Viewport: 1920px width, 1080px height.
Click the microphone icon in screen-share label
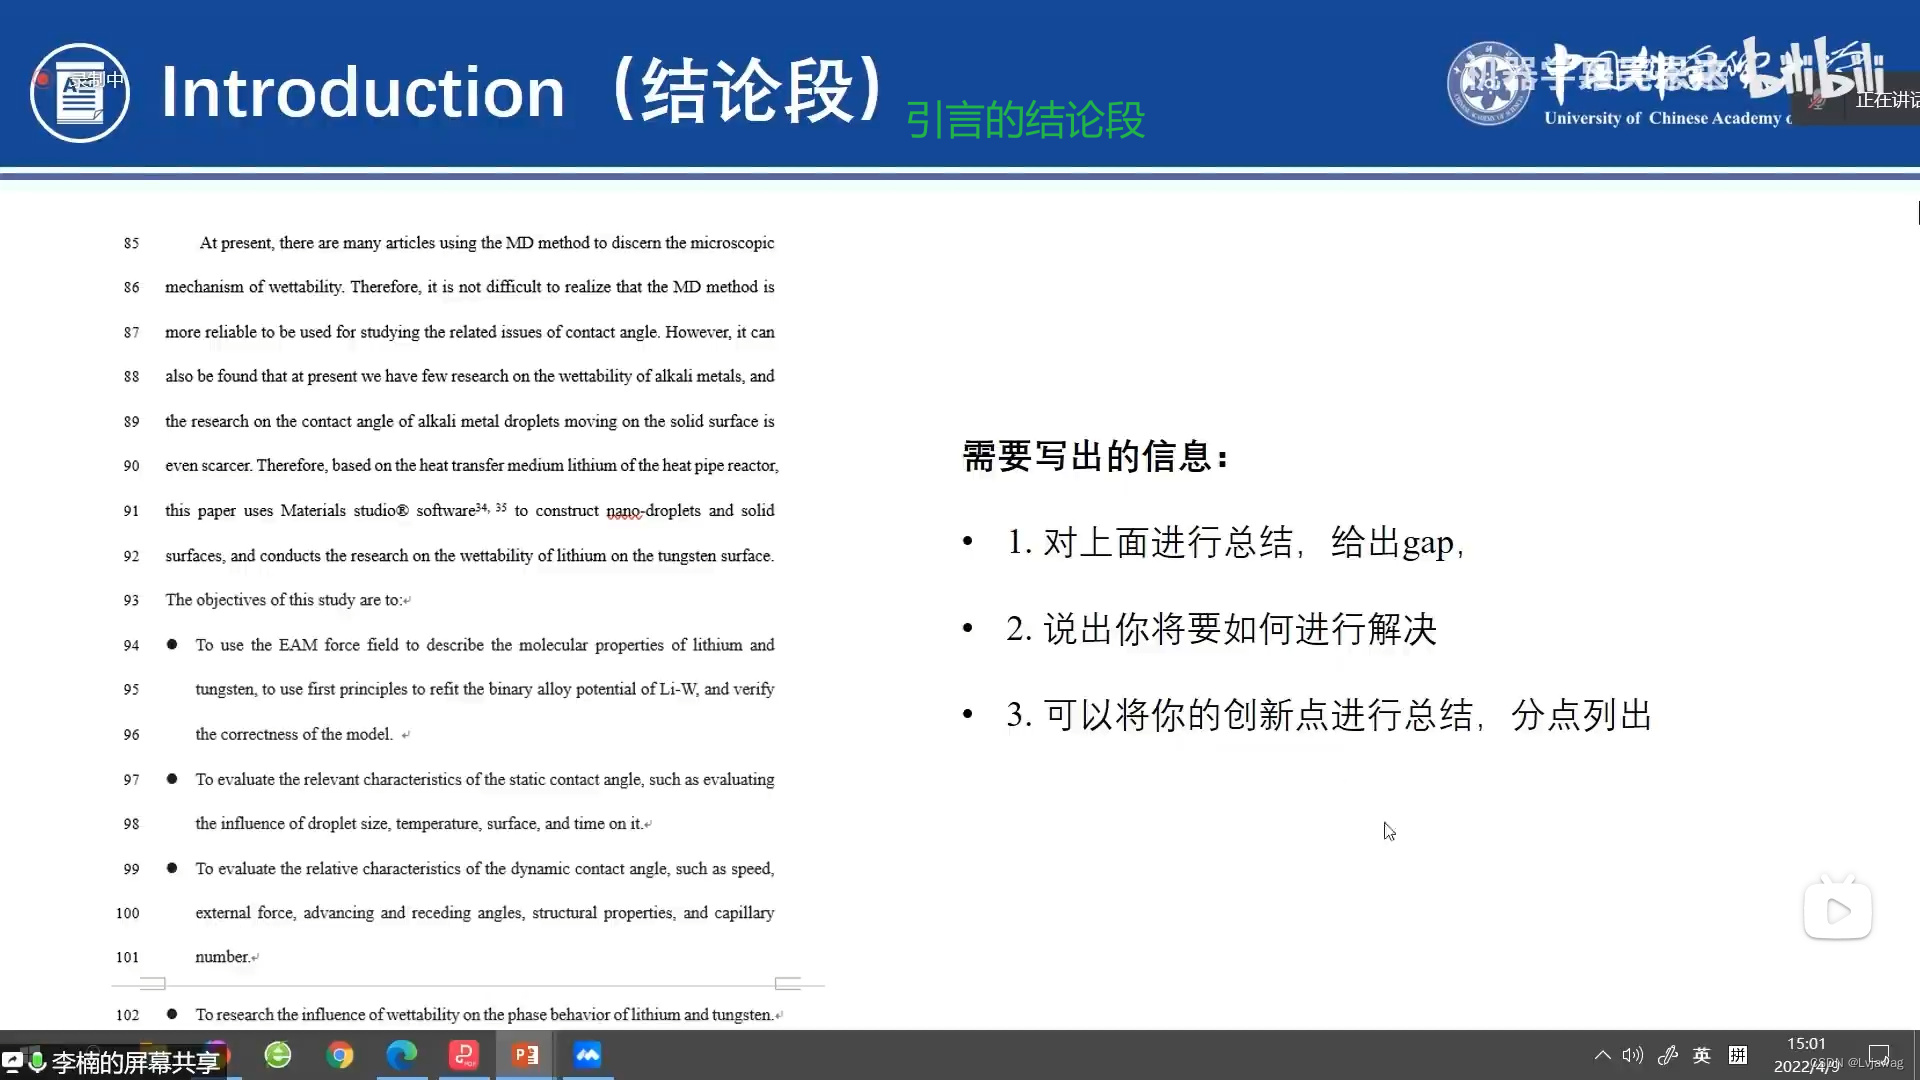pos(37,1062)
